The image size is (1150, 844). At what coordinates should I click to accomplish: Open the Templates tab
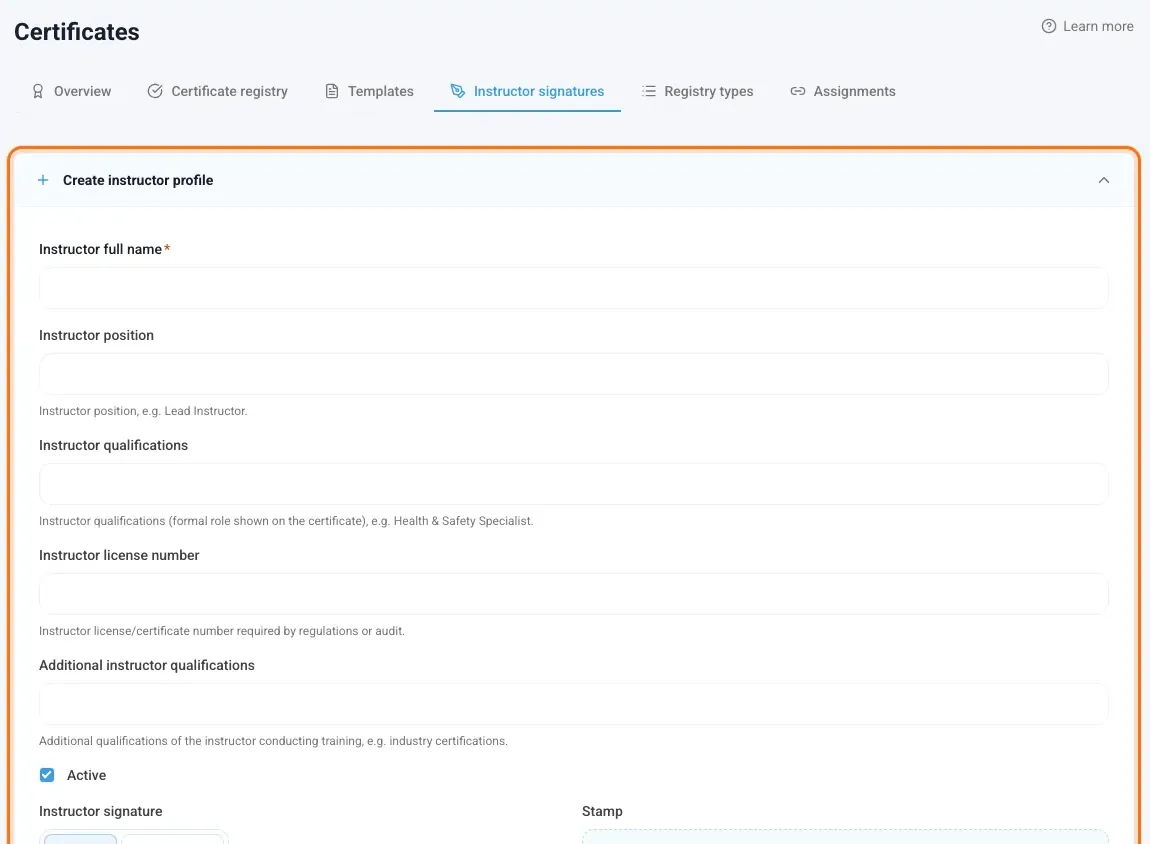click(x=369, y=91)
